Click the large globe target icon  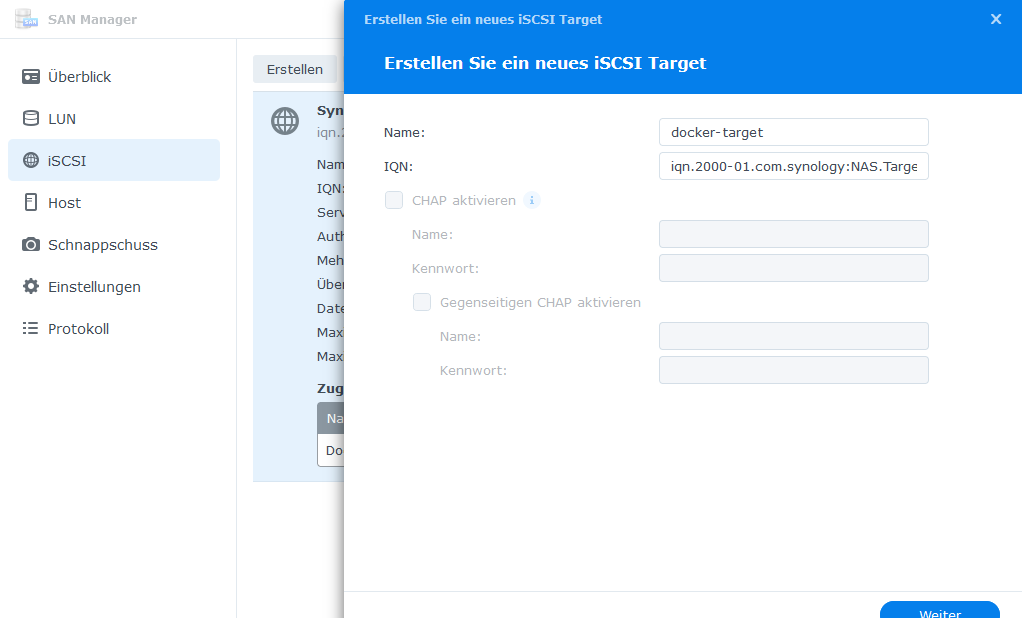click(x=285, y=121)
